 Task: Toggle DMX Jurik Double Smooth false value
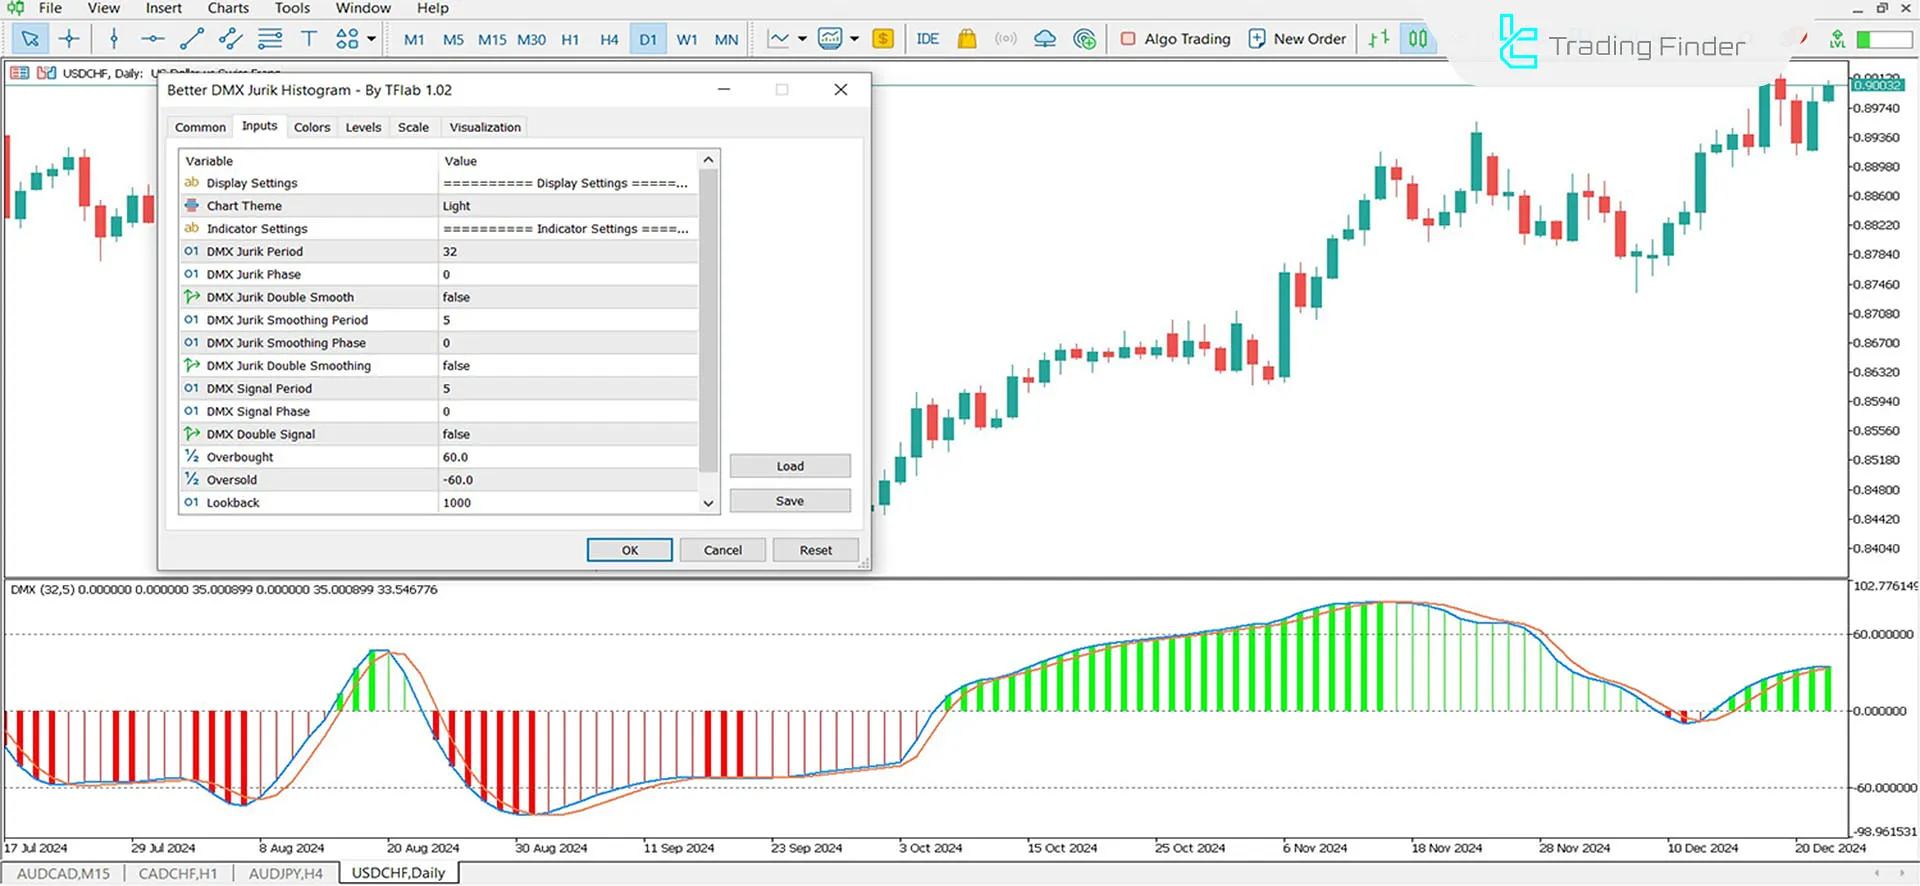pyautogui.click(x=568, y=297)
